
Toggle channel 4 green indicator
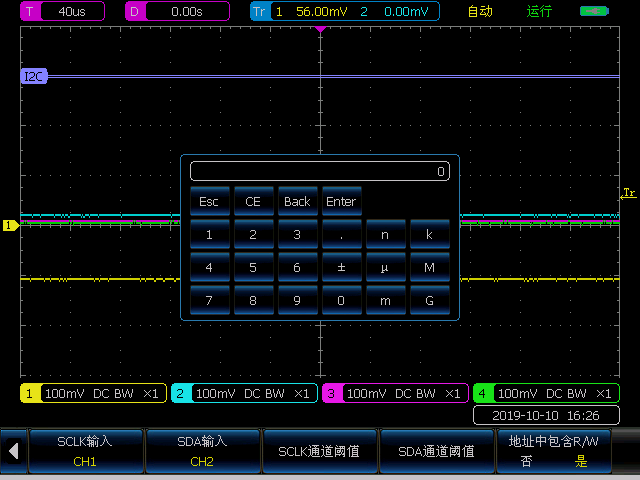(x=546, y=394)
